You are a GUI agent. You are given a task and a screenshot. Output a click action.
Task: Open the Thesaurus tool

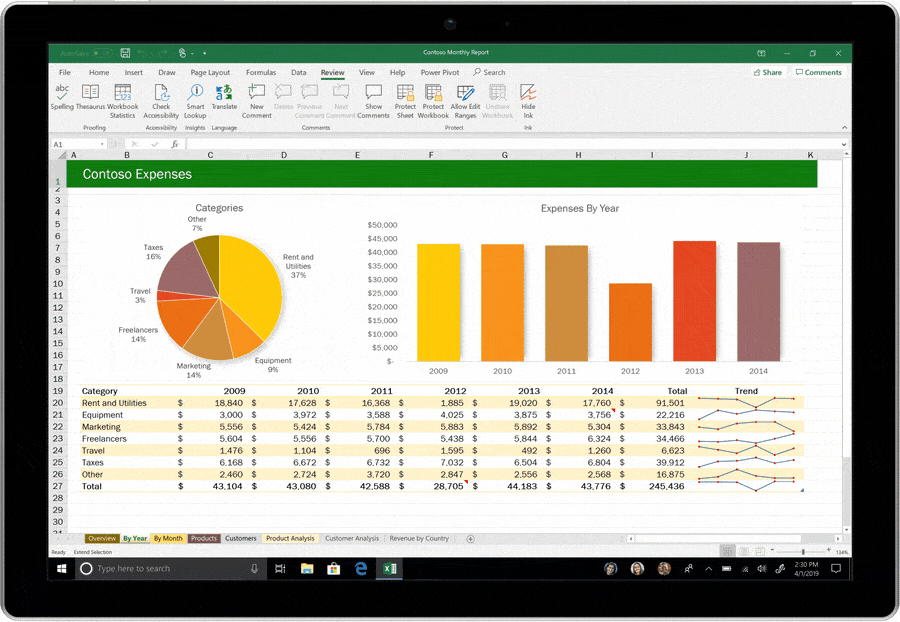click(x=91, y=97)
